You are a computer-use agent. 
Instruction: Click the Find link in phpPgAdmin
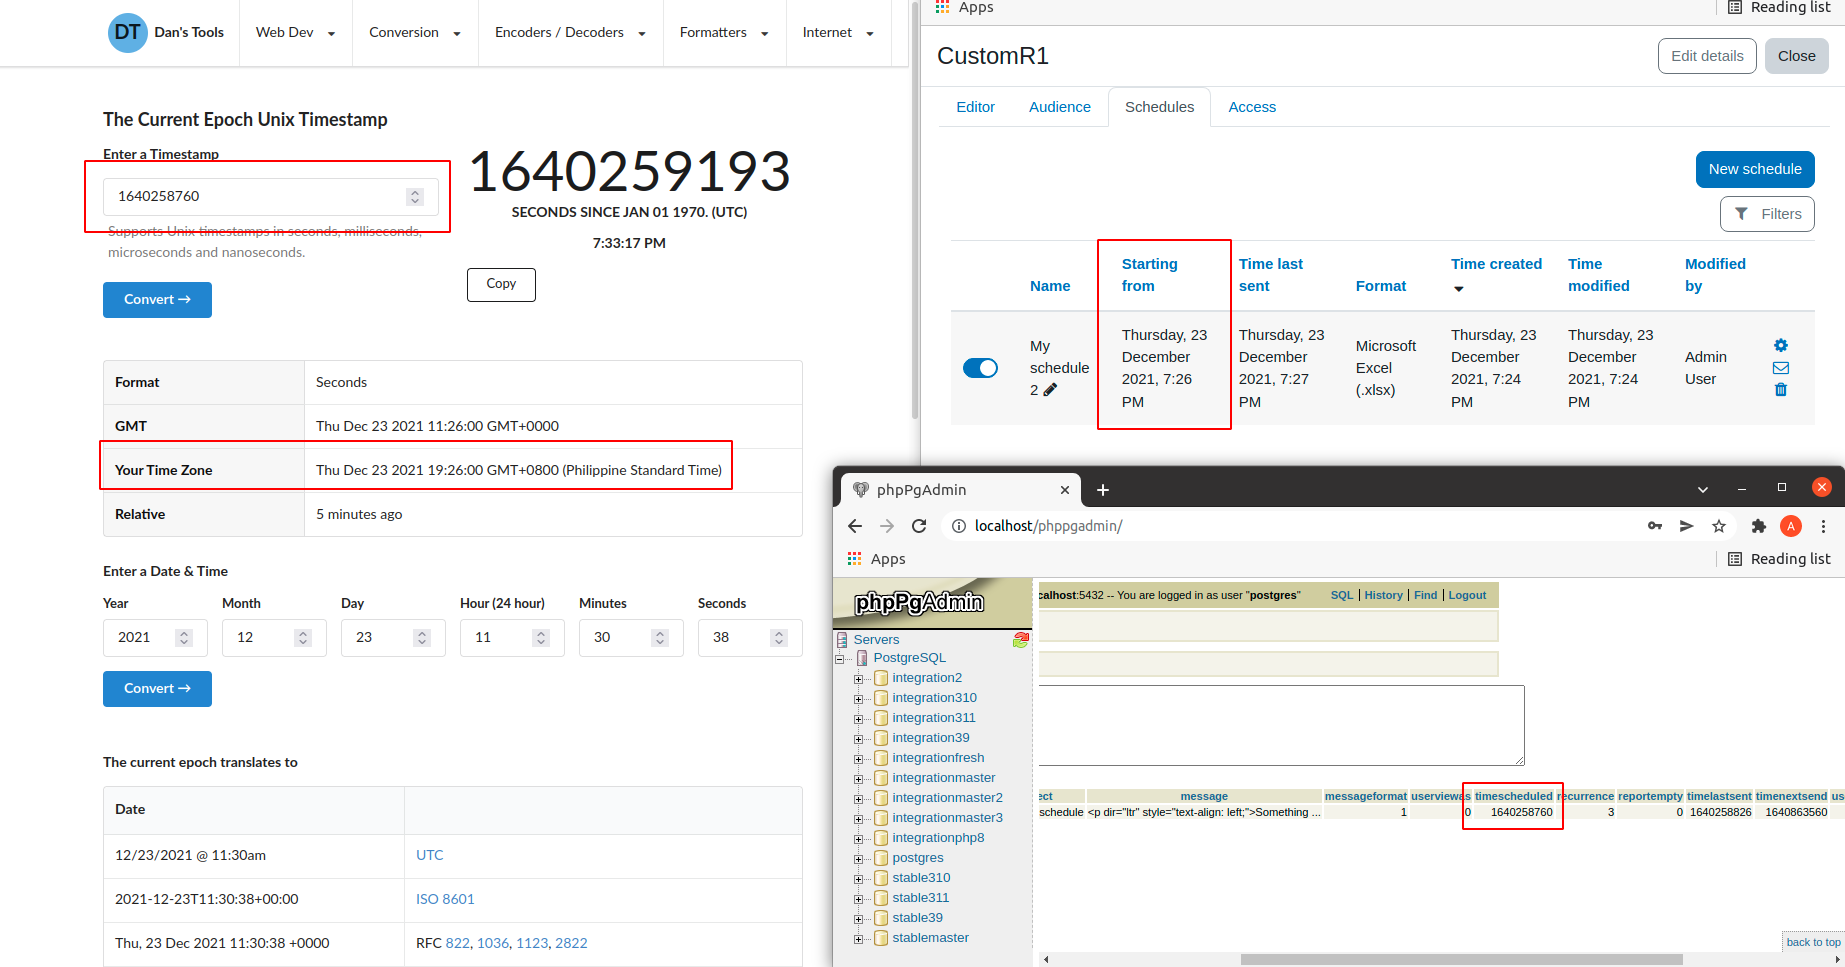1425,595
